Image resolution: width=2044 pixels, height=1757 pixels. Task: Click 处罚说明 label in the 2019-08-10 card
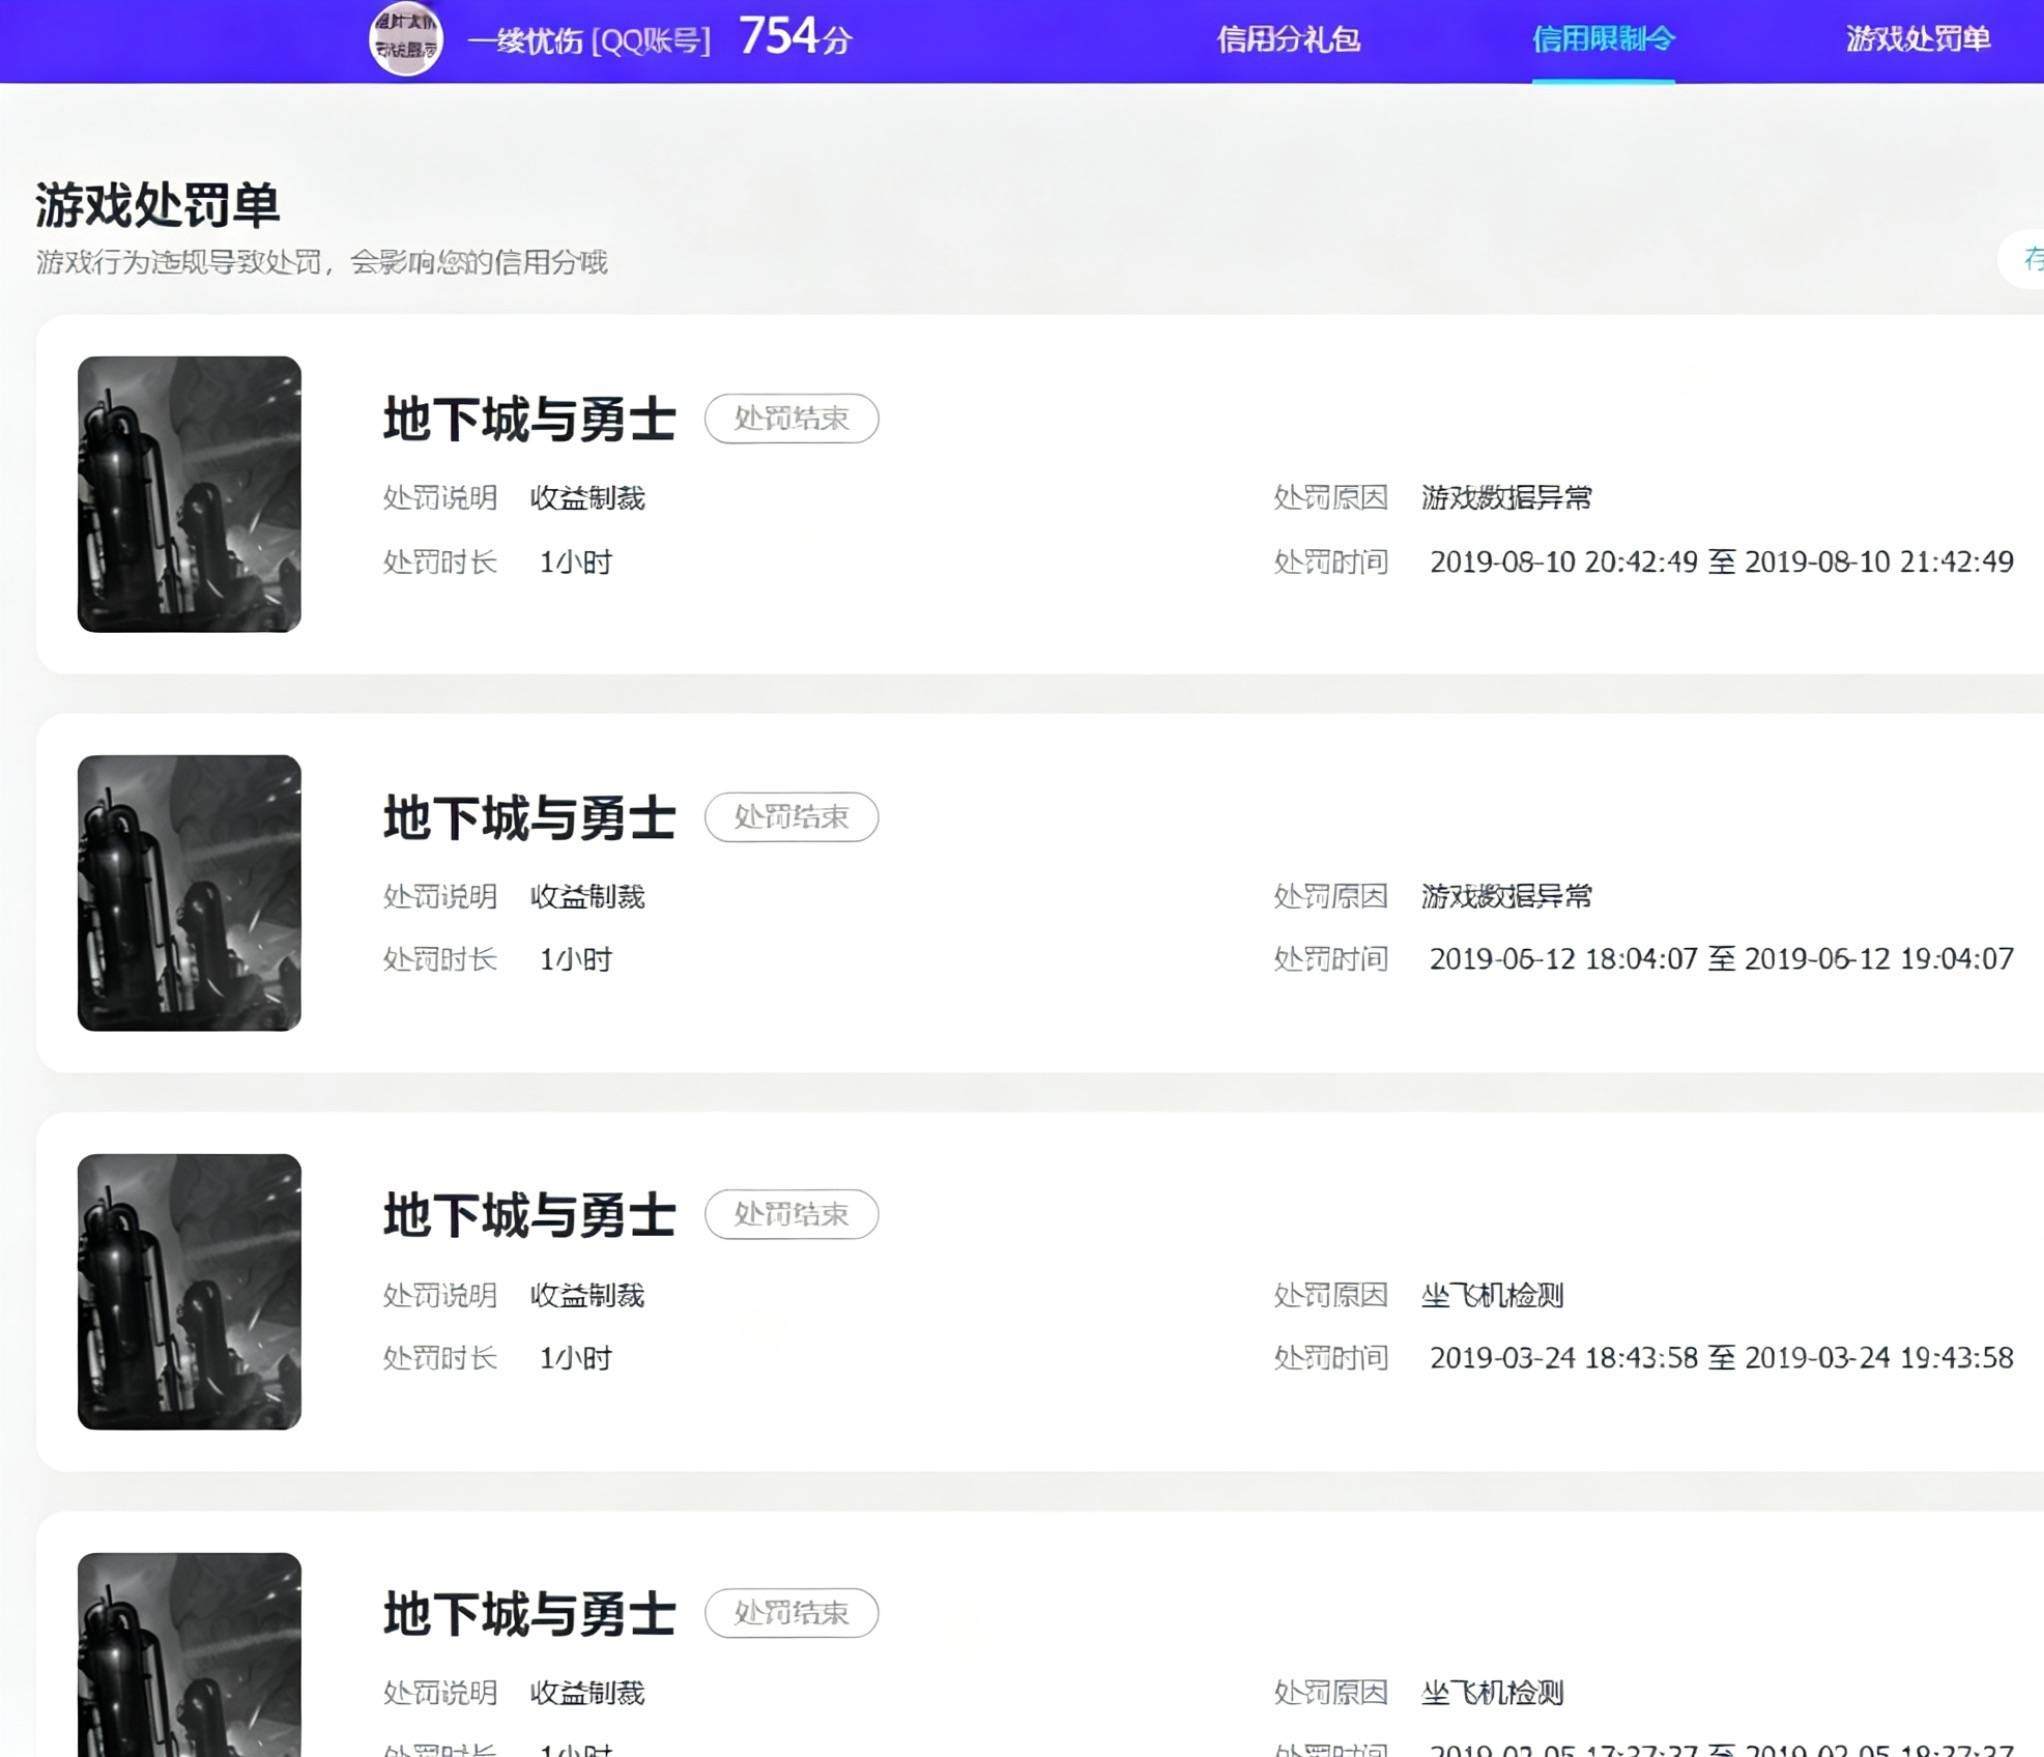pos(440,497)
